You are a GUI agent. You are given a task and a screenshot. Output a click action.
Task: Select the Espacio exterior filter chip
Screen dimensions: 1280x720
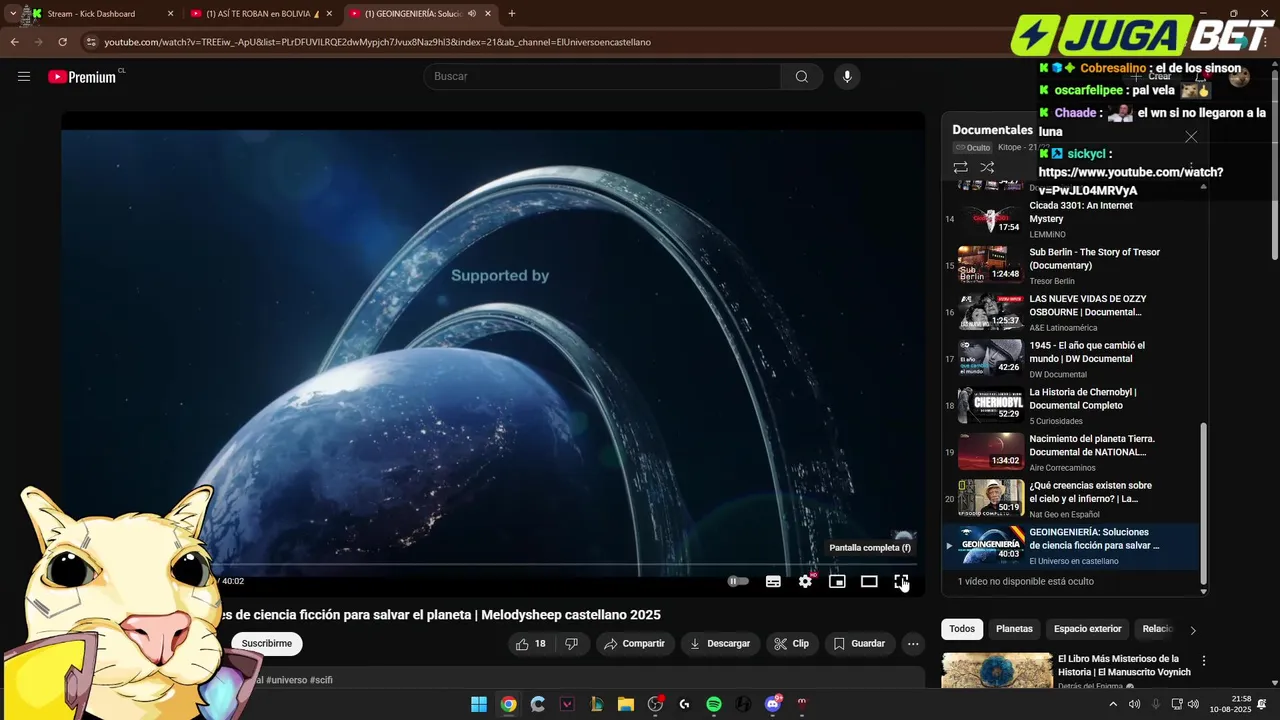[1087, 629]
